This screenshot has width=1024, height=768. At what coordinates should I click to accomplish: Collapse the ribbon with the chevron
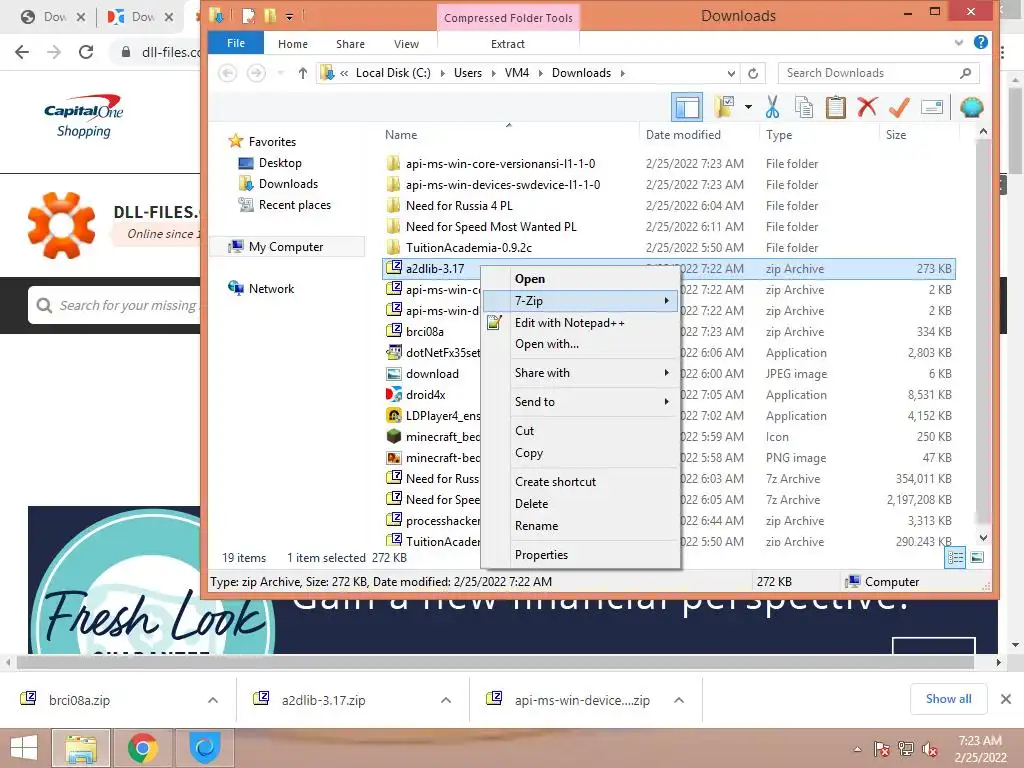pyautogui.click(x=959, y=43)
